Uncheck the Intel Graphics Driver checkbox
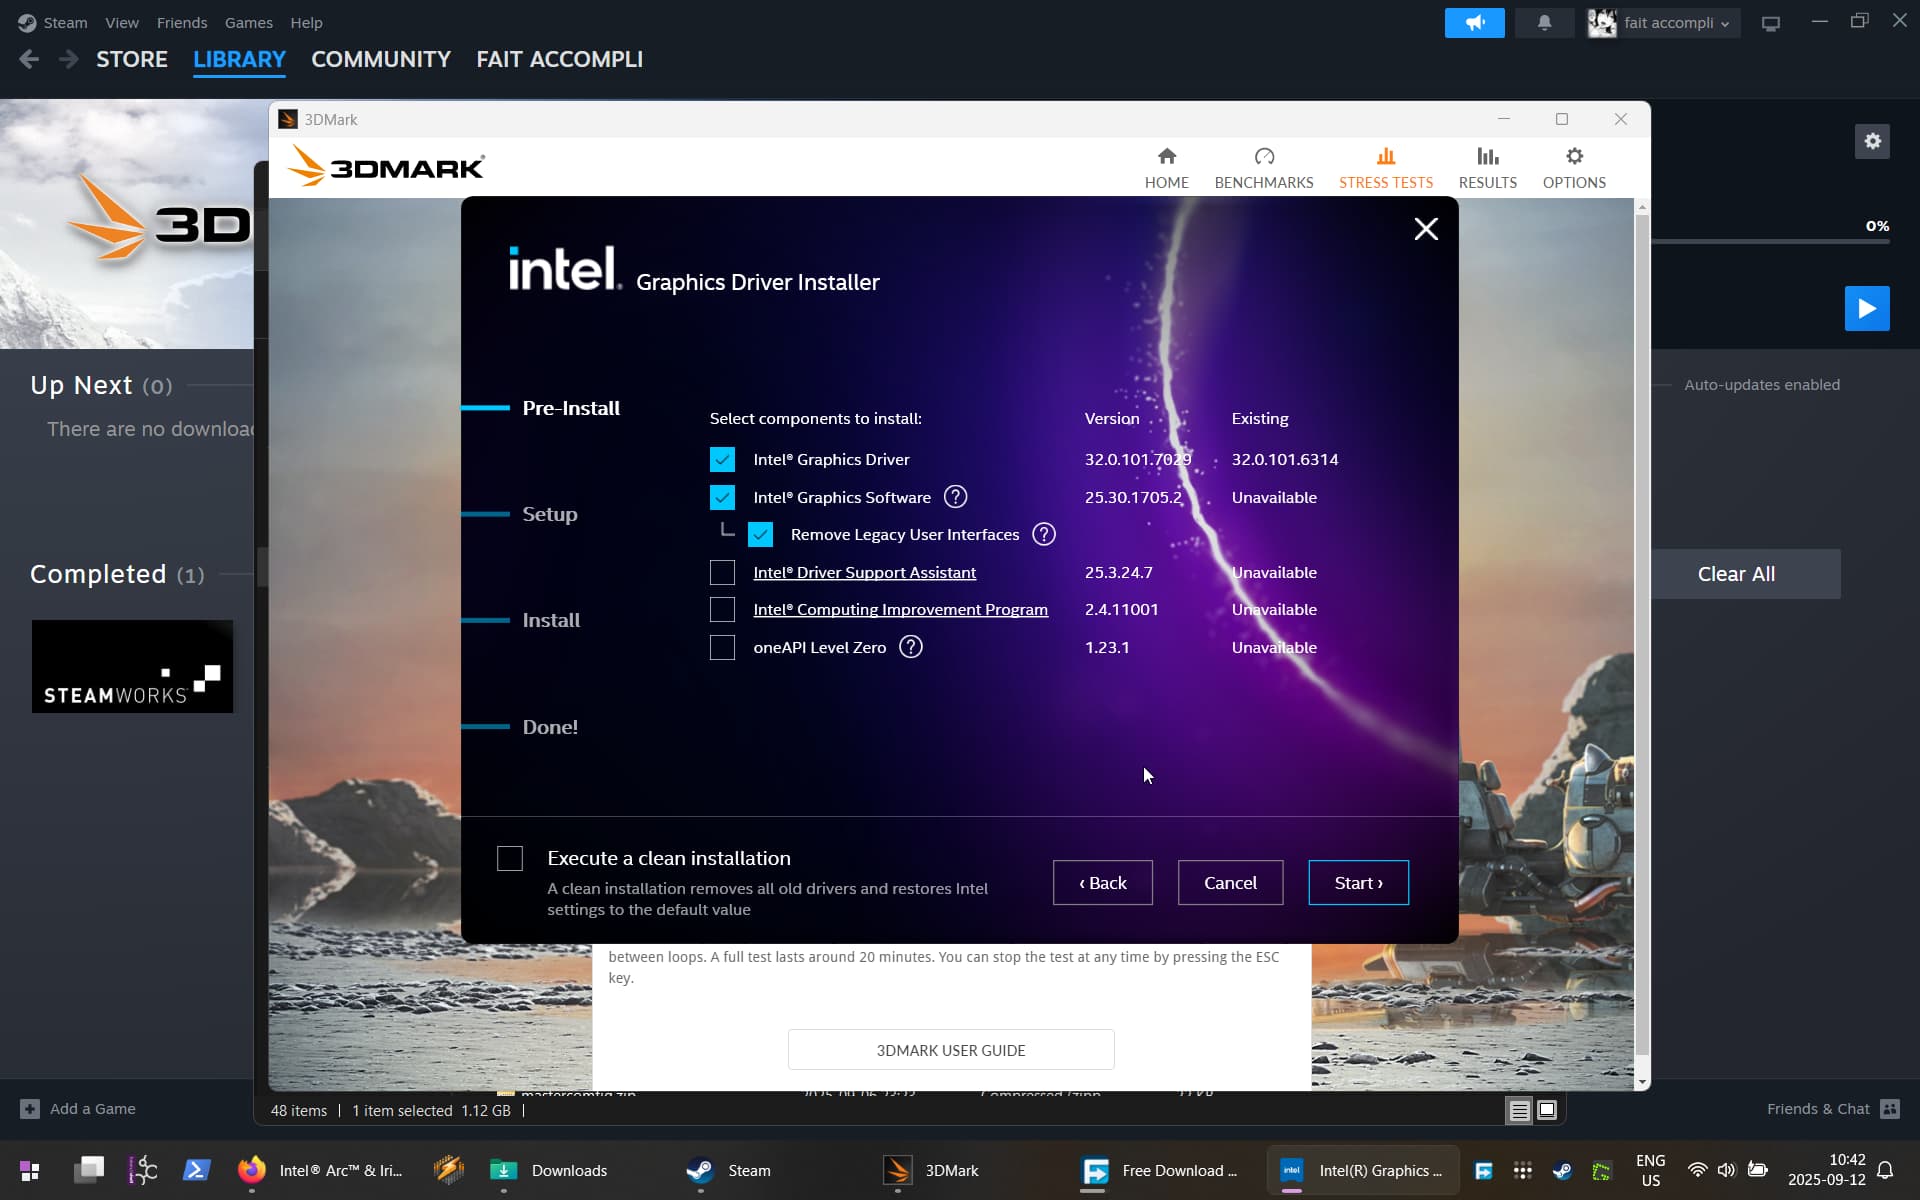 (x=722, y=459)
